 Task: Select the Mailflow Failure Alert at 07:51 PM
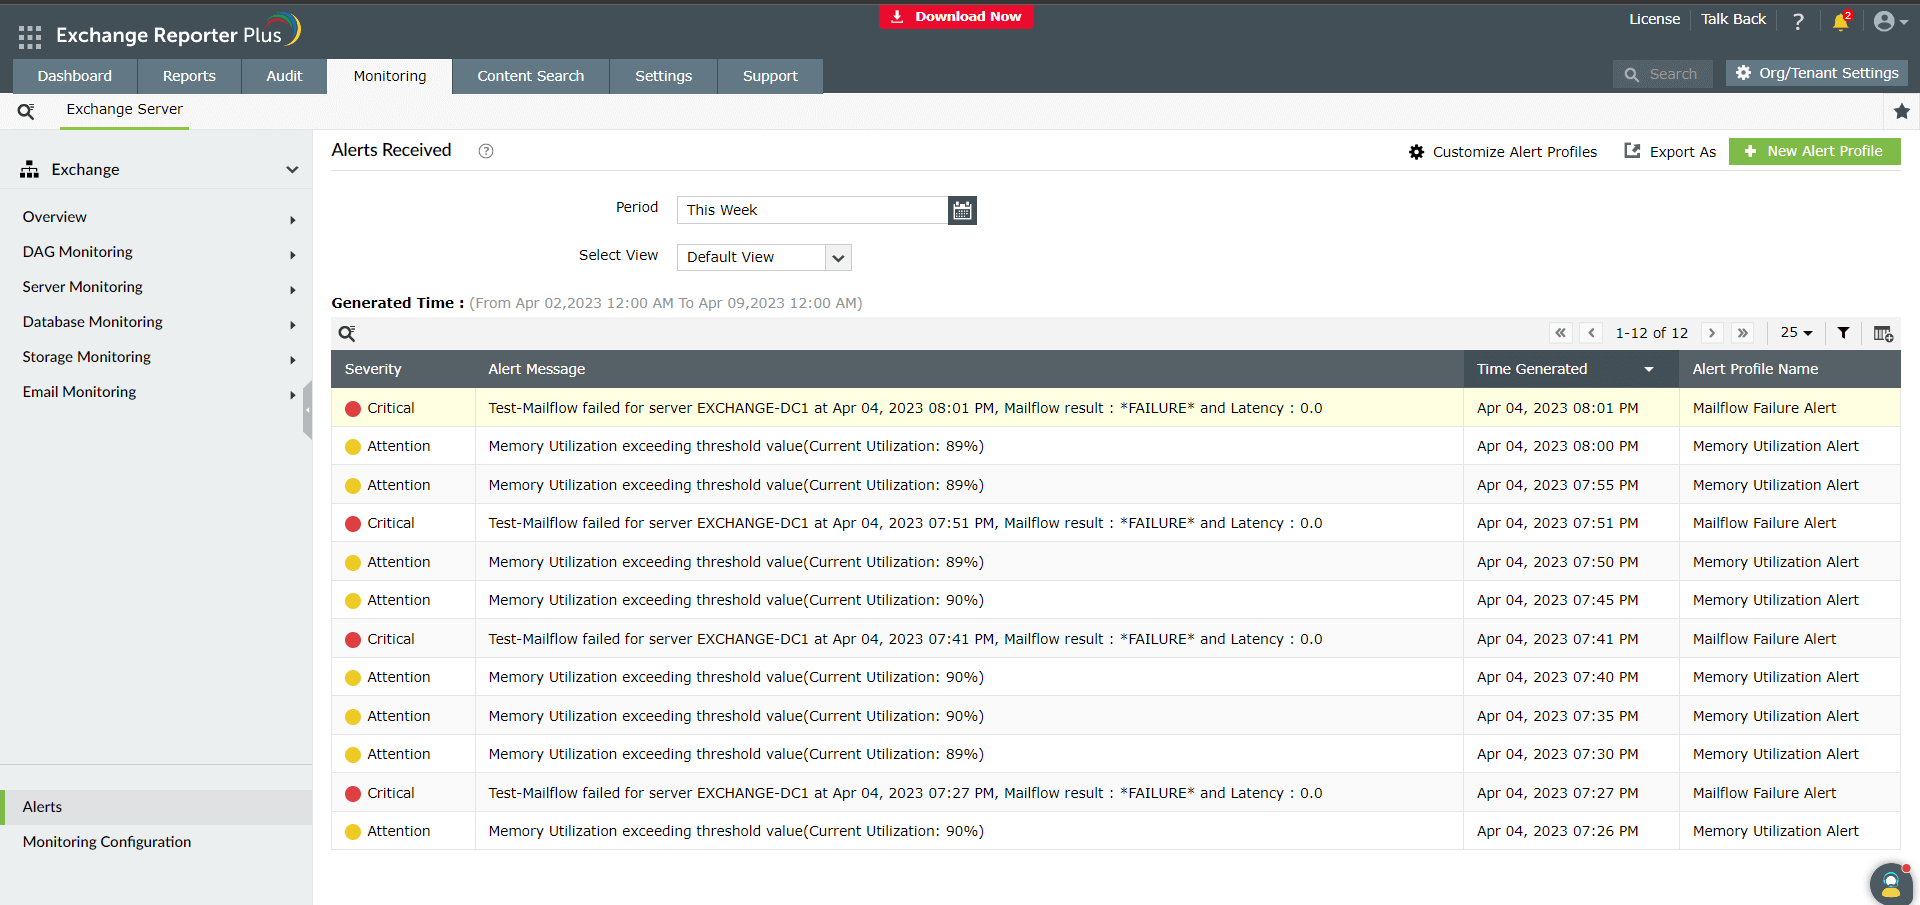(x=1764, y=523)
